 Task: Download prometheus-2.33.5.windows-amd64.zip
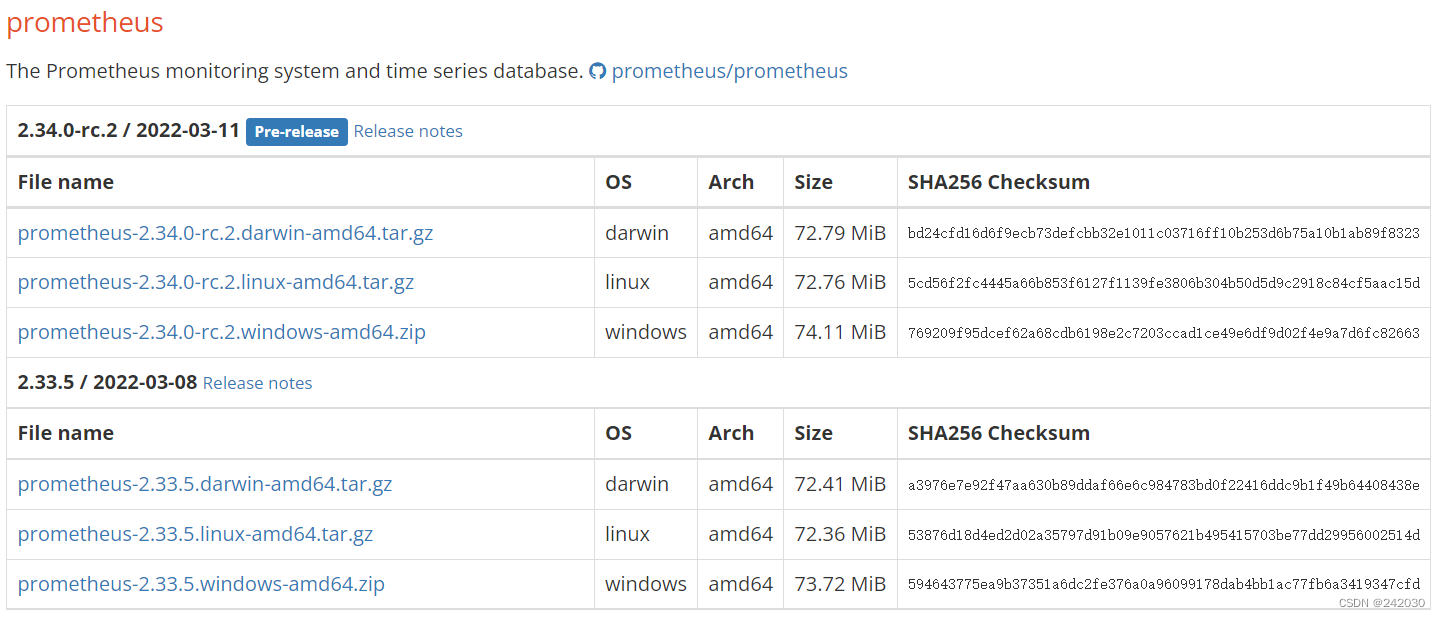[201, 584]
